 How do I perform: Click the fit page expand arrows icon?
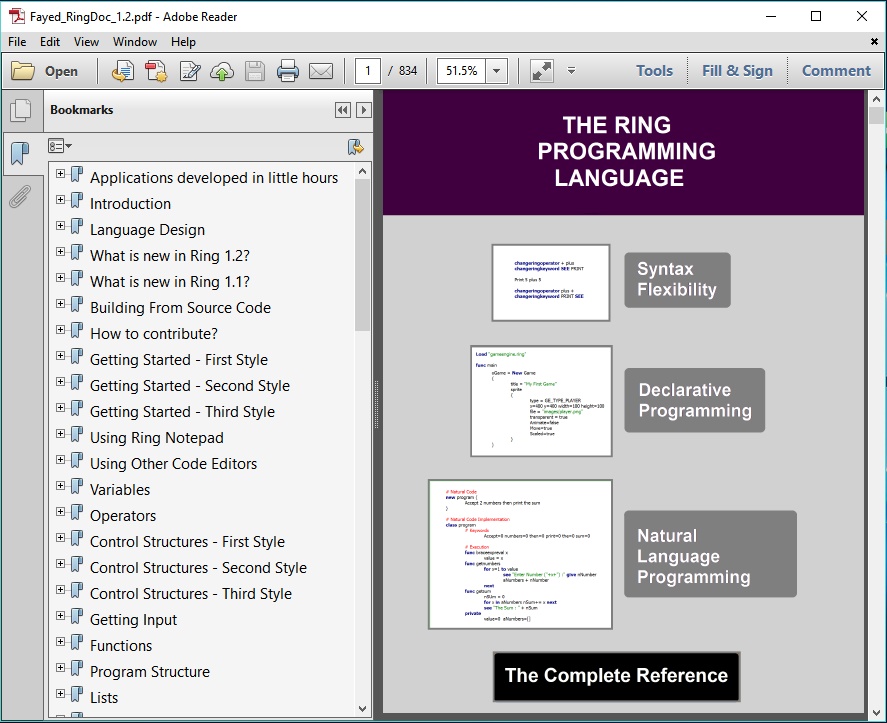pyautogui.click(x=541, y=71)
